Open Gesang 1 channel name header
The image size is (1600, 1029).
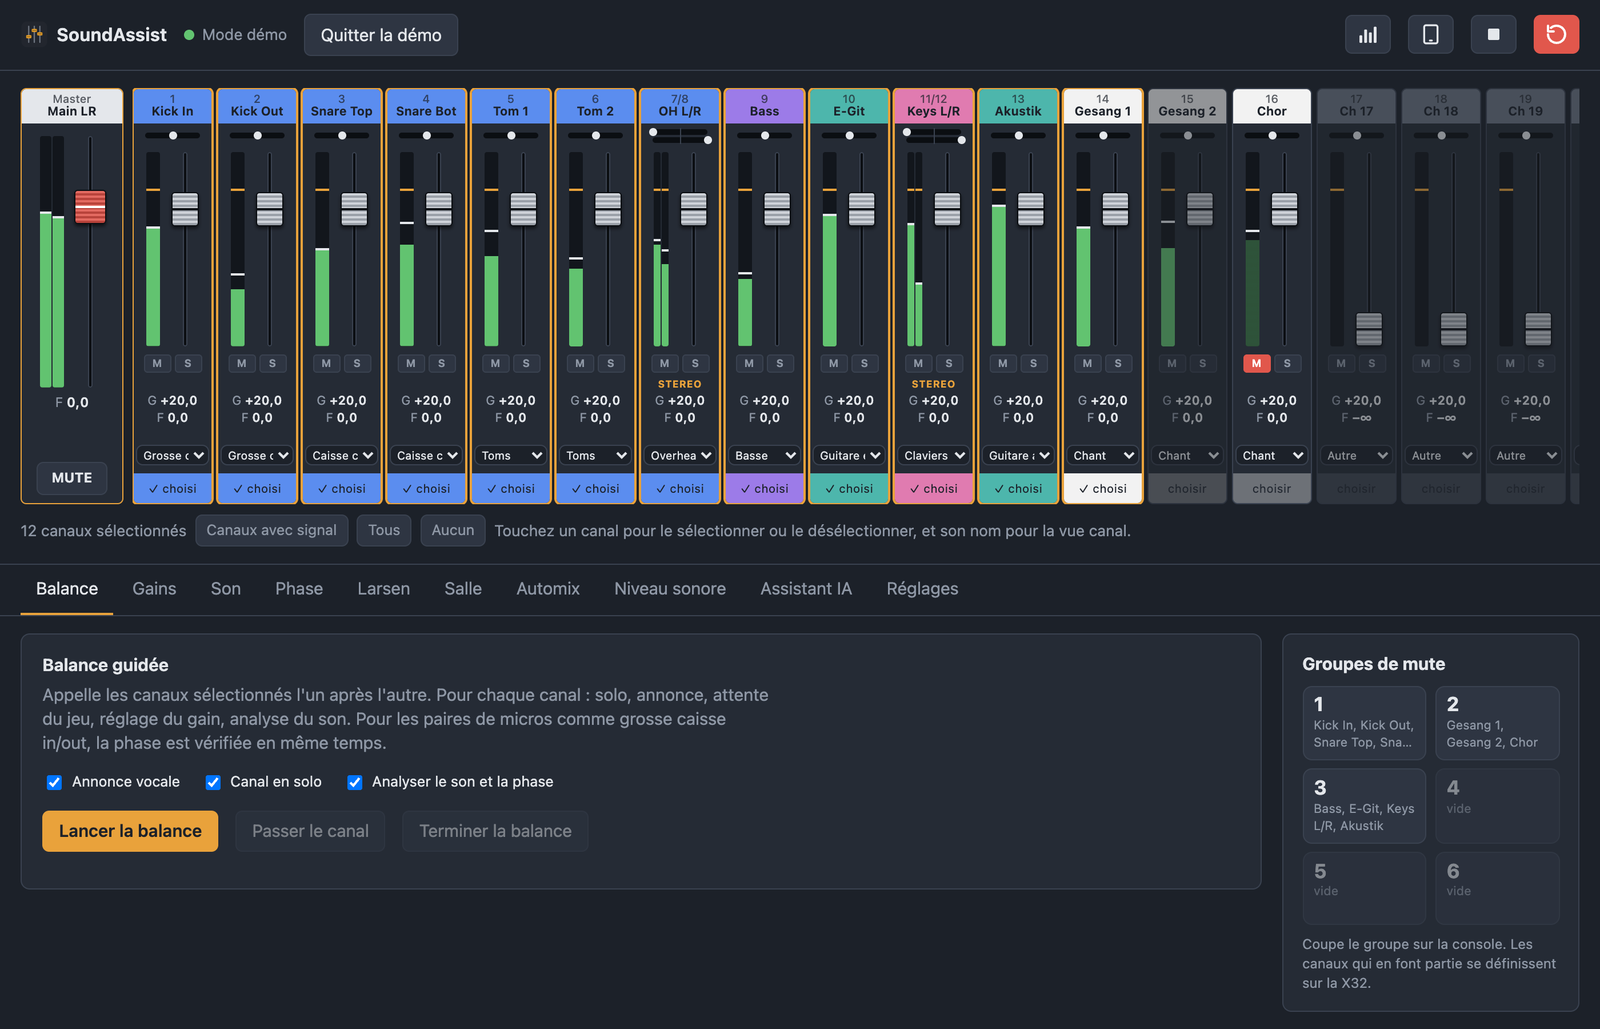coord(1103,106)
